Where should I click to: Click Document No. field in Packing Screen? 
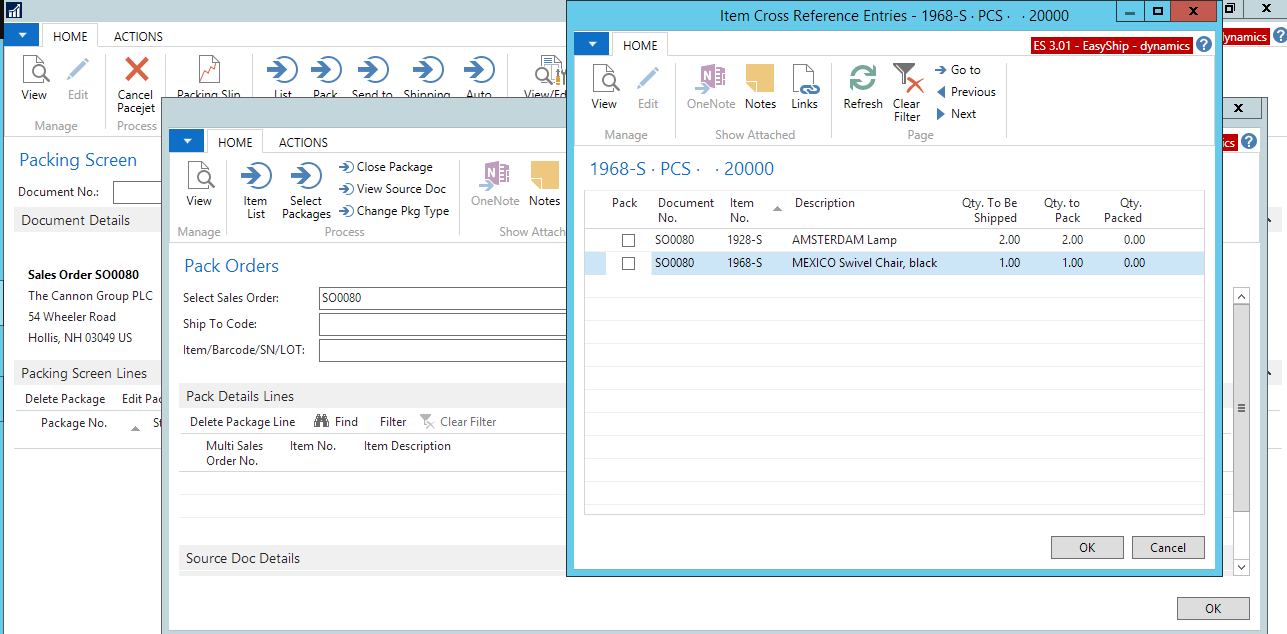pos(138,192)
